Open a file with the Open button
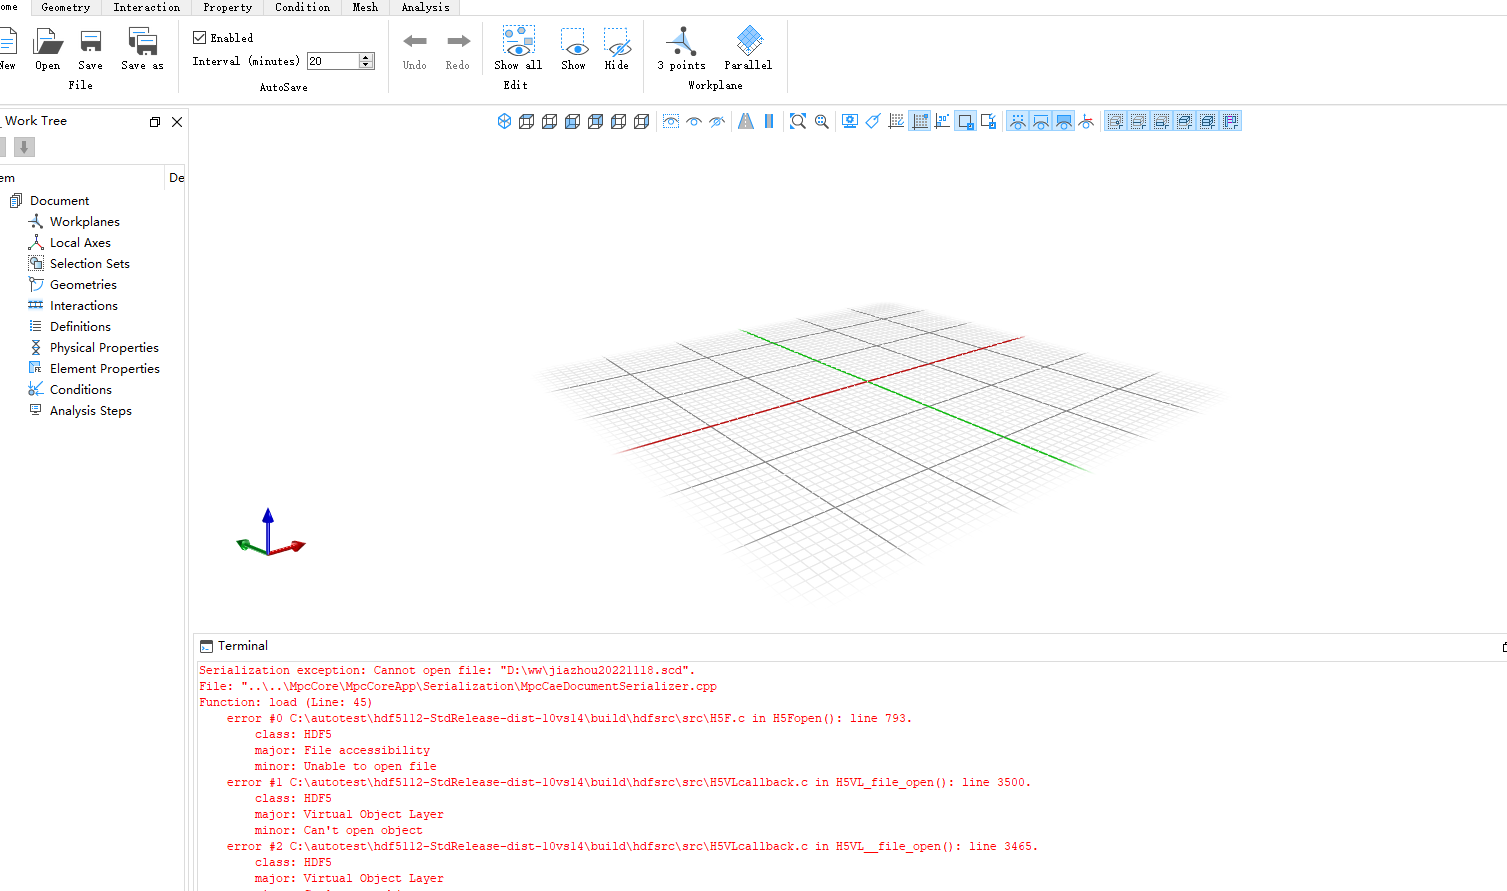 [47, 49]
